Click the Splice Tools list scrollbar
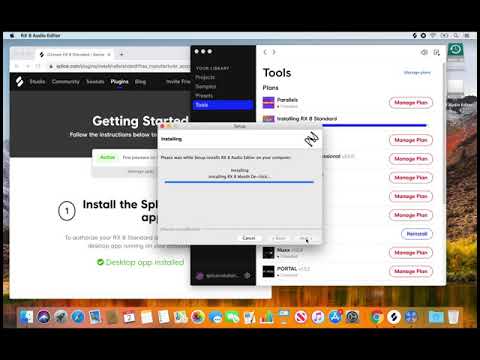This screenshot has height=360, width=480. point(444,133)
